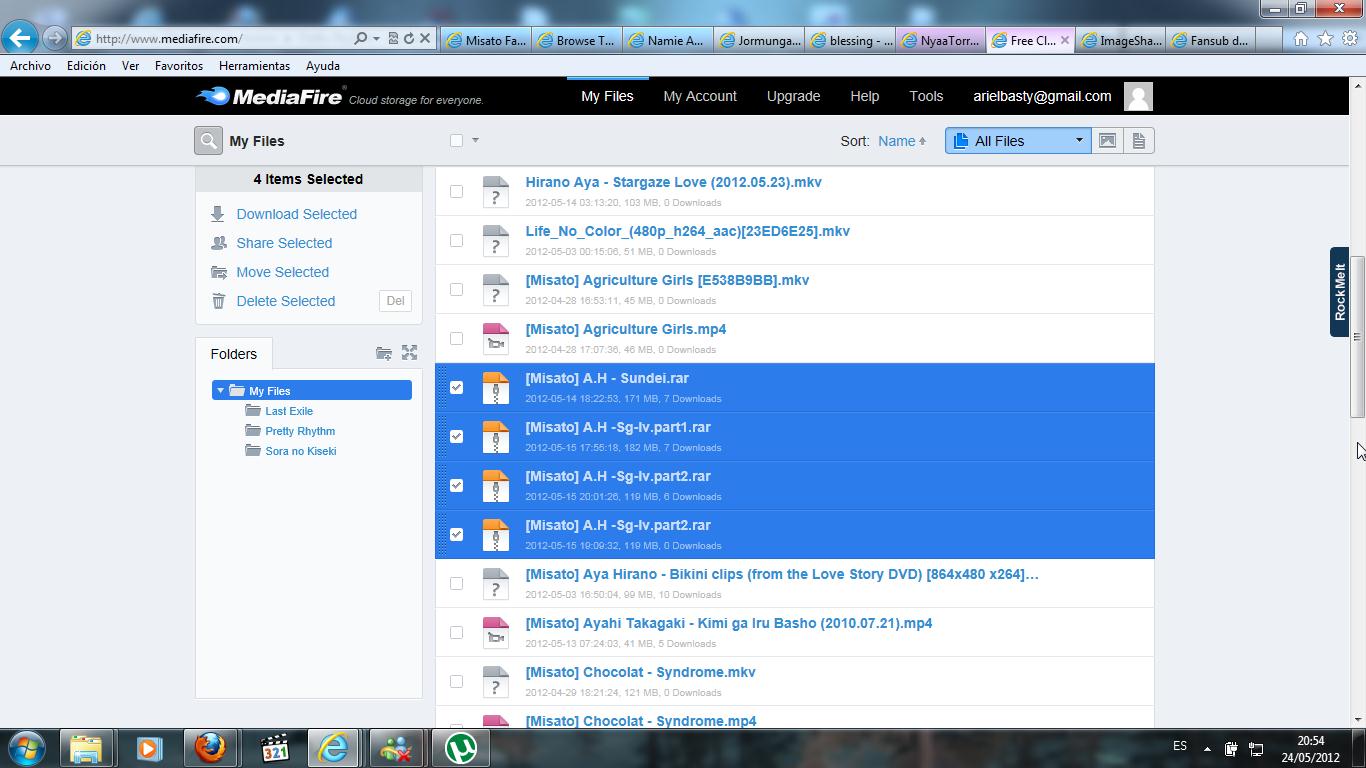Click the MediaFire logo
This screenshot has height=768, width=1366.
point(271,96)
